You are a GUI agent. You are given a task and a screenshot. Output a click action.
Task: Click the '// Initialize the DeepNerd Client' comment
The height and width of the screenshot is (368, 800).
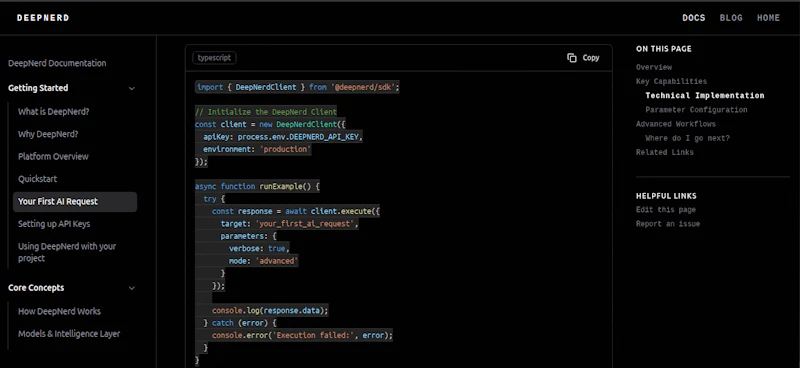[x=266, y=112]
